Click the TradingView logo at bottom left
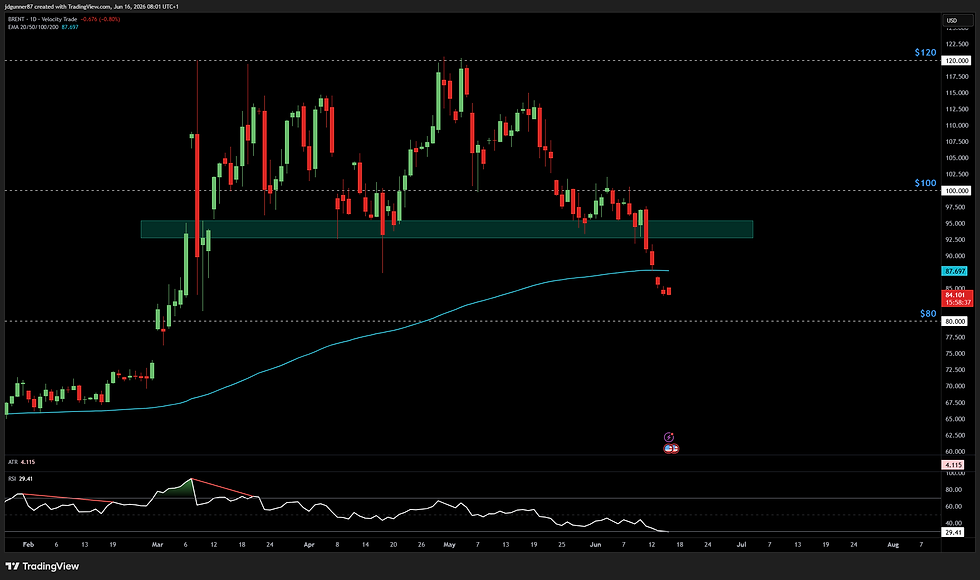The width and height of the screenshot is (980, 580). [42, 566]
